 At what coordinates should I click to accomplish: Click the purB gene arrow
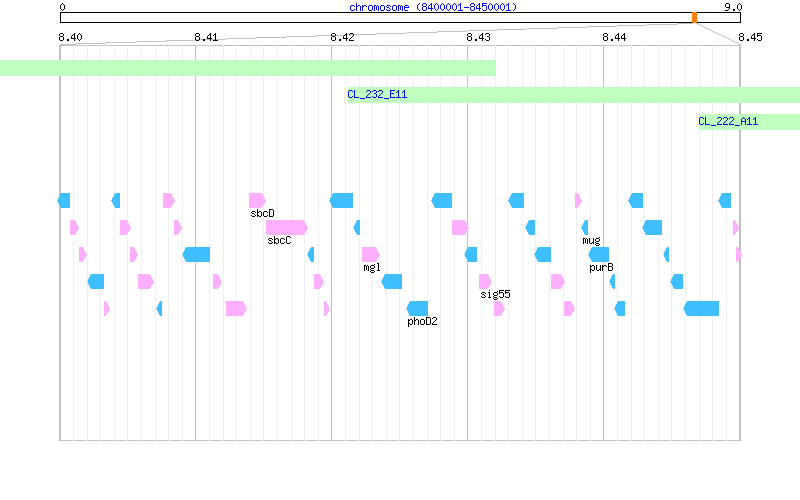(x=599, y=254)
